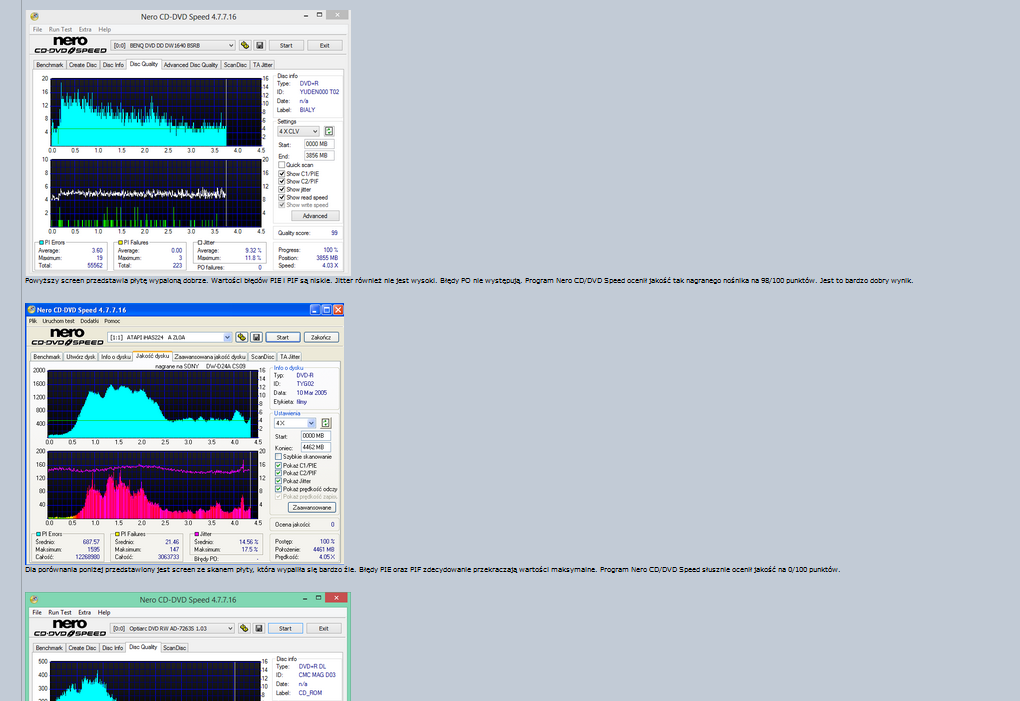Open BENQ DVD DD DW1640 drive dropdown

coord(173,46)
